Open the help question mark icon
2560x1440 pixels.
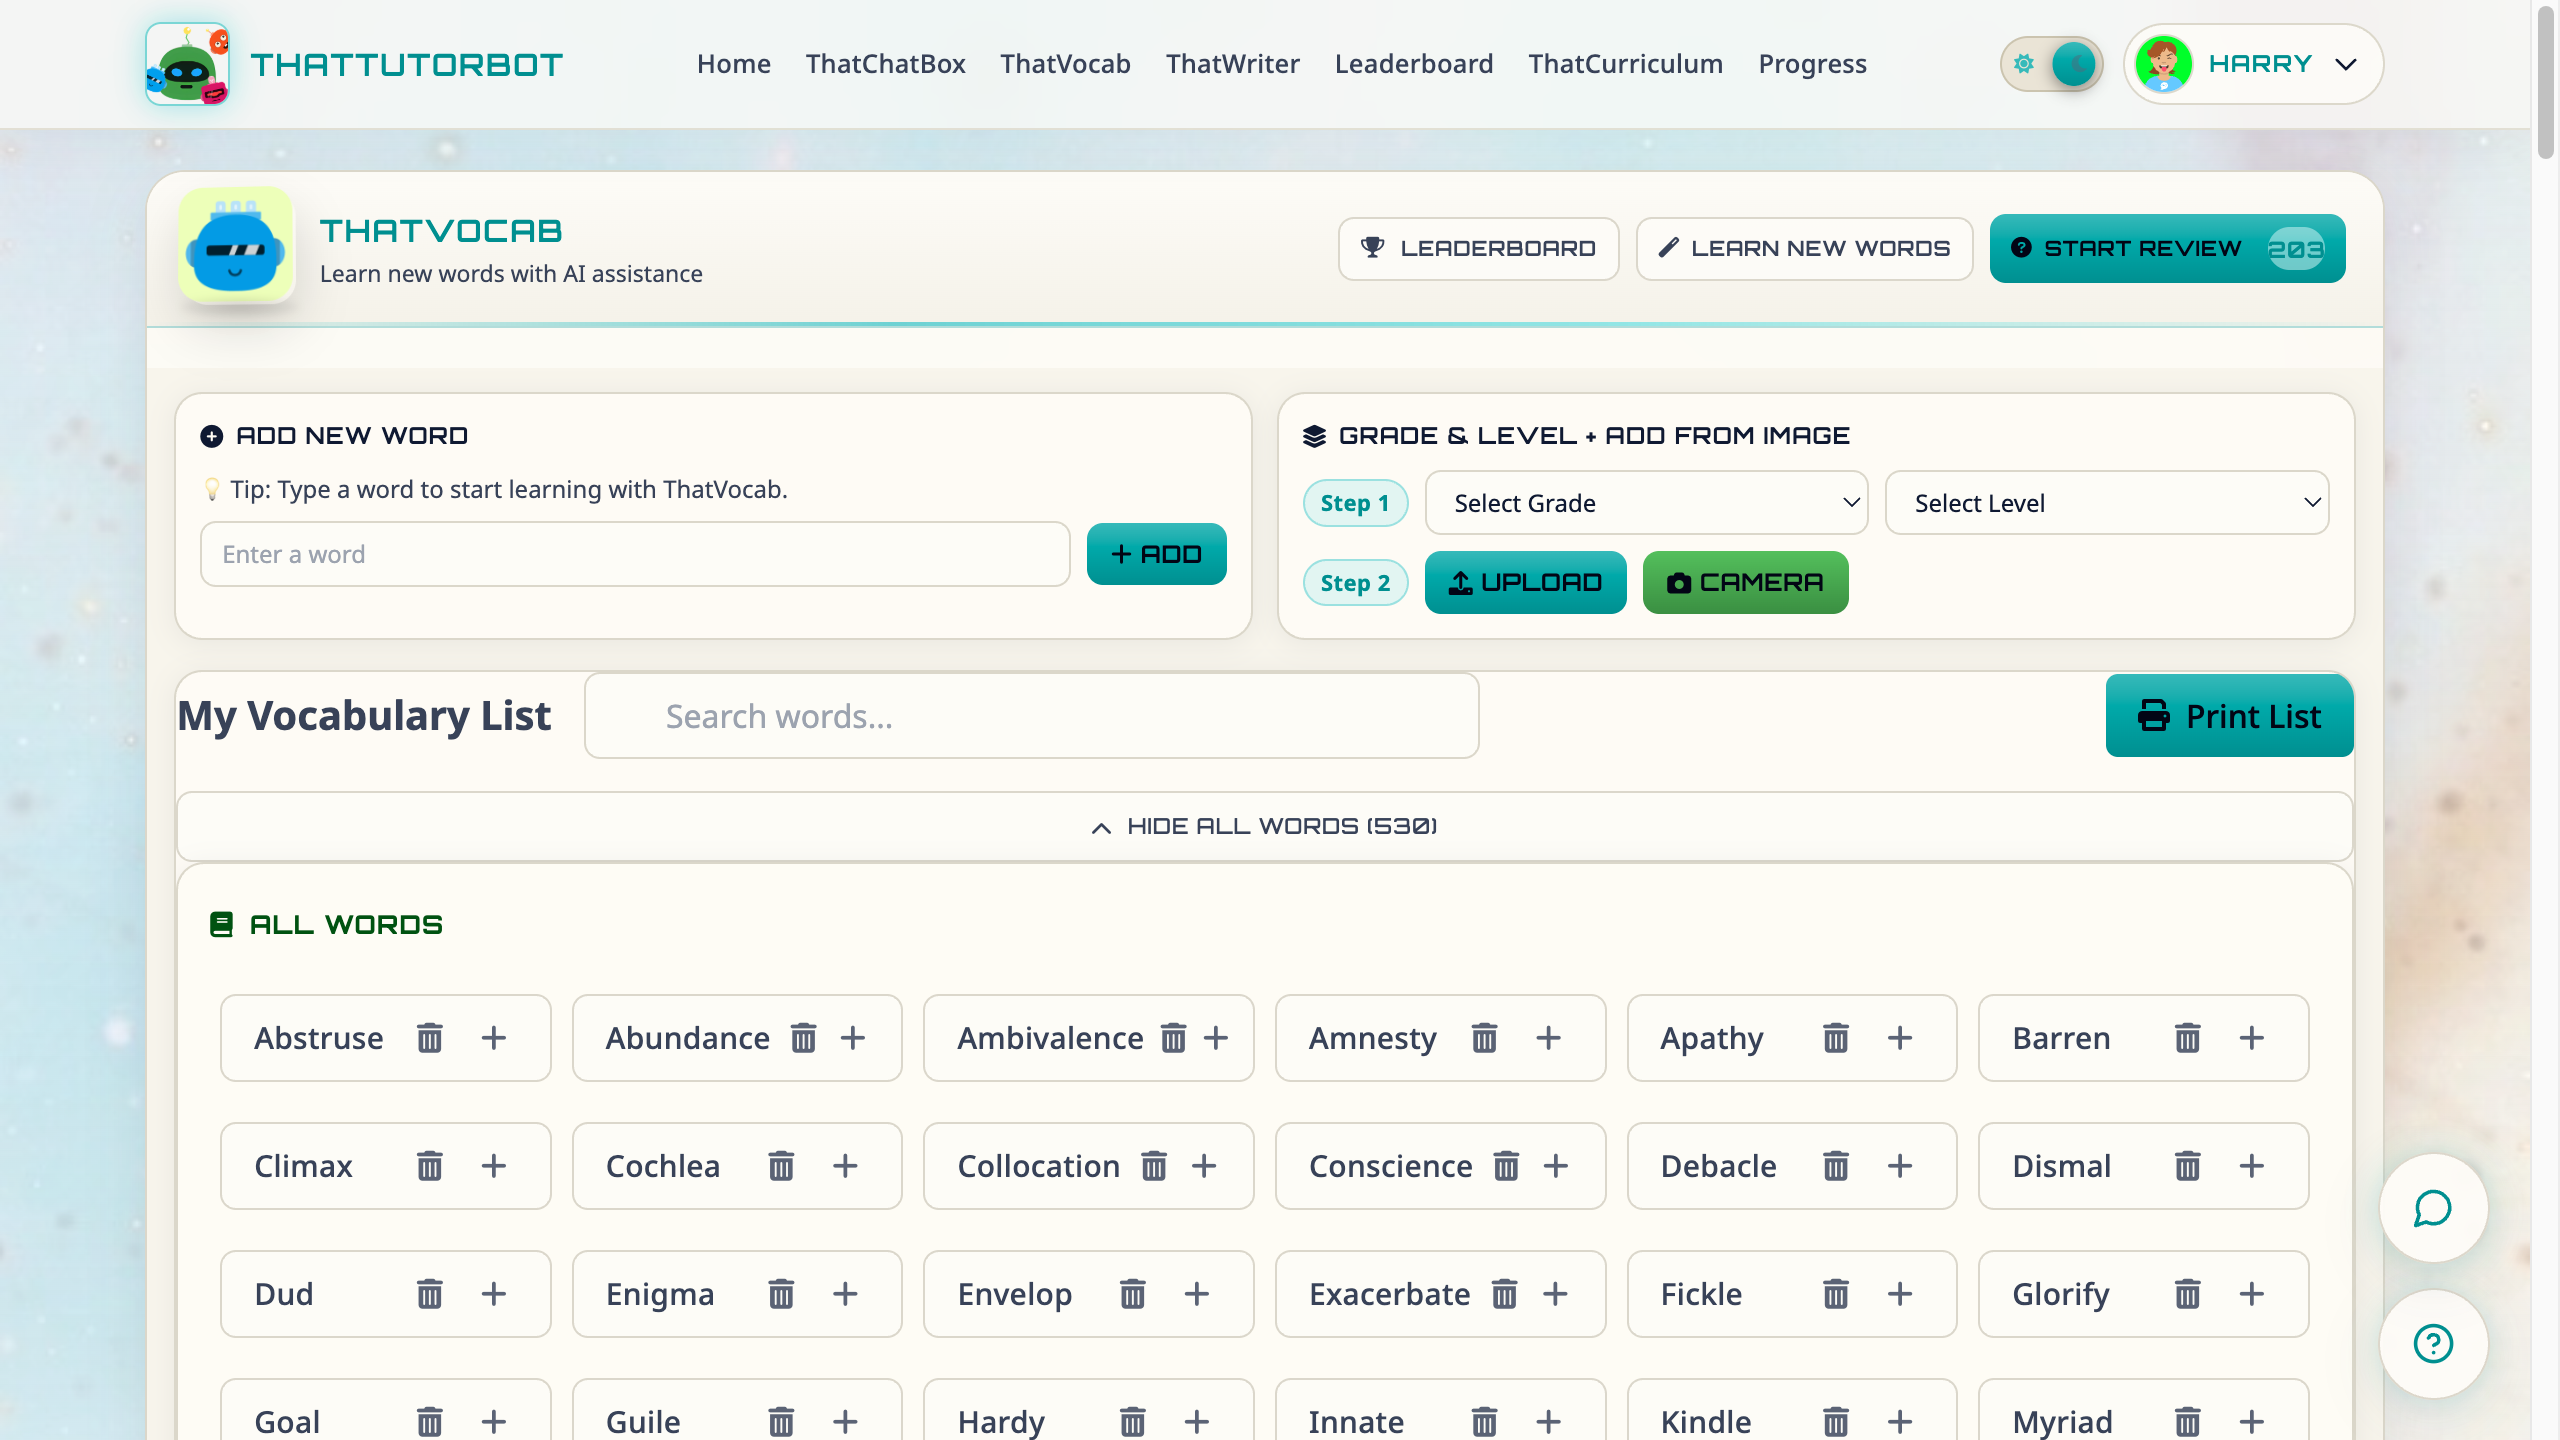pyautogui.click(x=2433, y=1343)
